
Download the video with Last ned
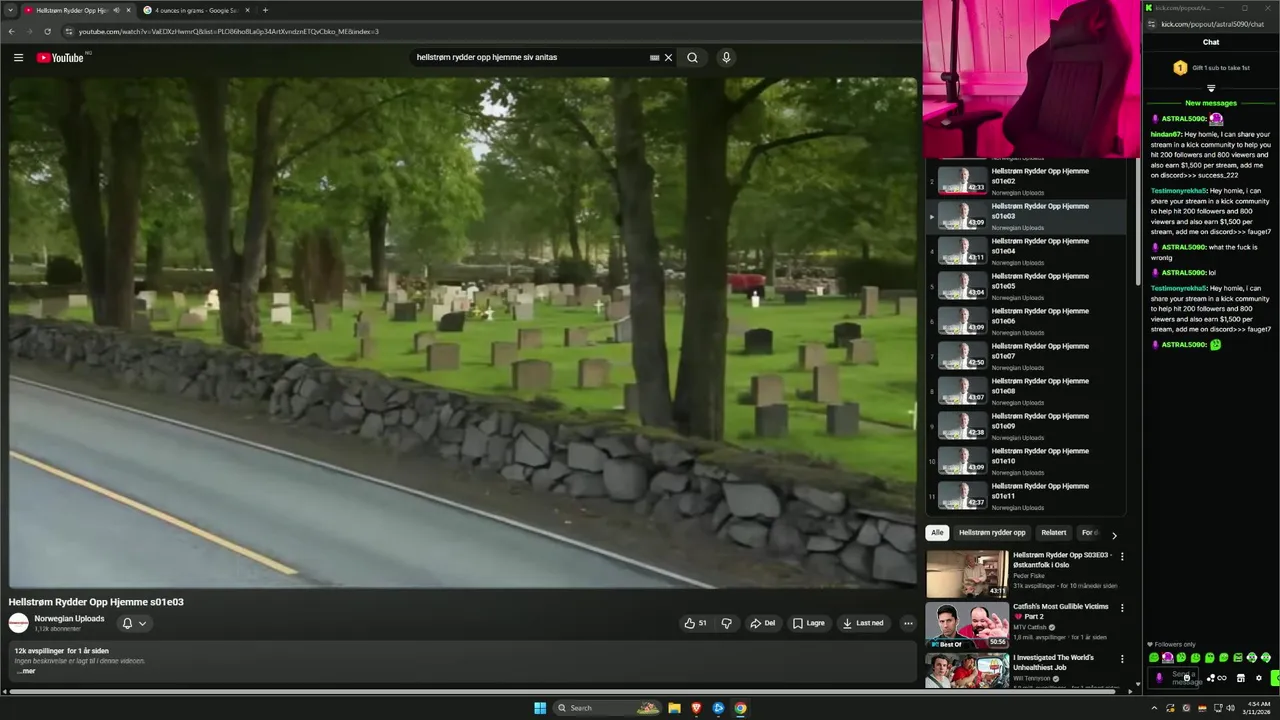[863, 623]
